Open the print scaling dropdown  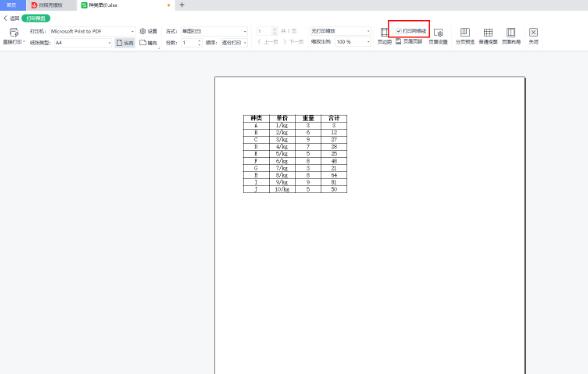coord(340,31)
